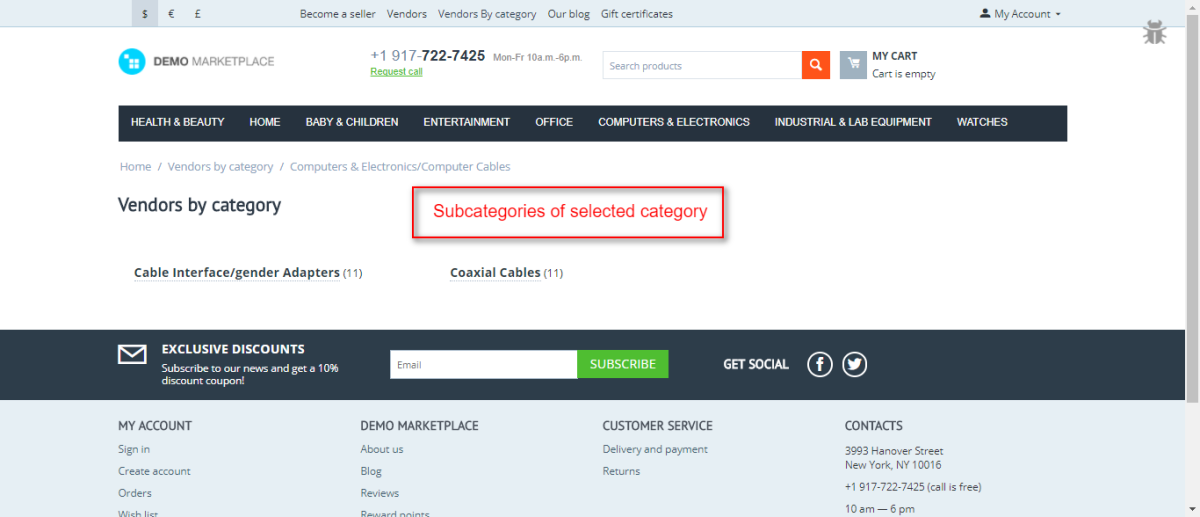Open the Sign in footer link
Screen dimensions: 1200x517
coord(134,449)
